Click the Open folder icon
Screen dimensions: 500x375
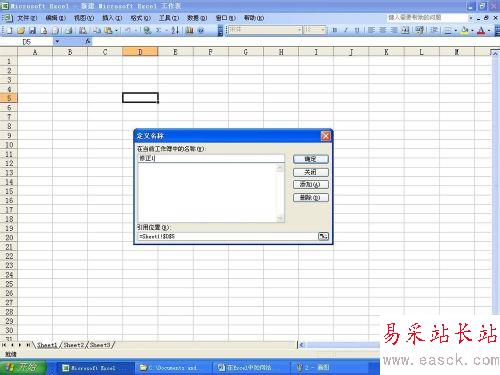point(21,31)
